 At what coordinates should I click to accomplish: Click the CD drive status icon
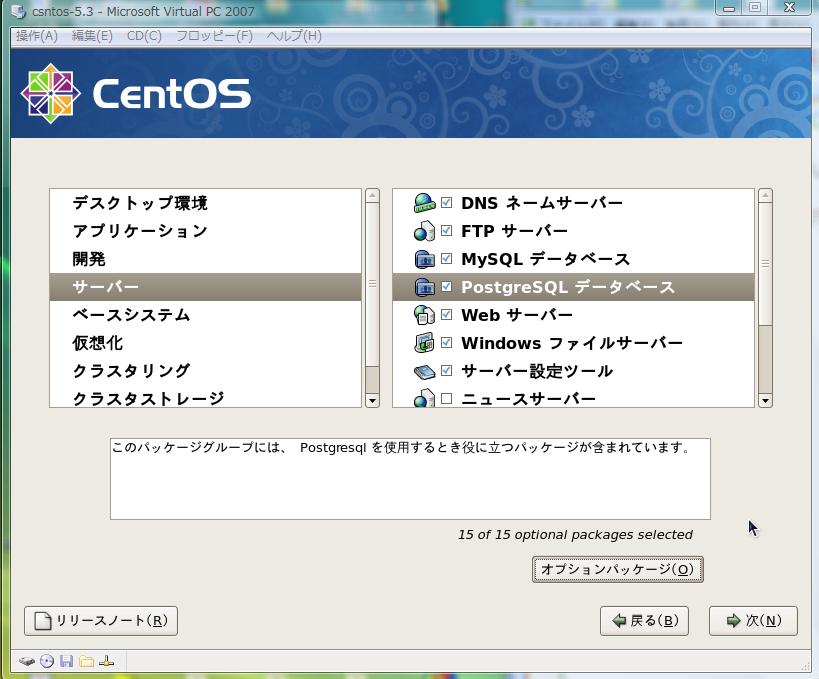47,661
